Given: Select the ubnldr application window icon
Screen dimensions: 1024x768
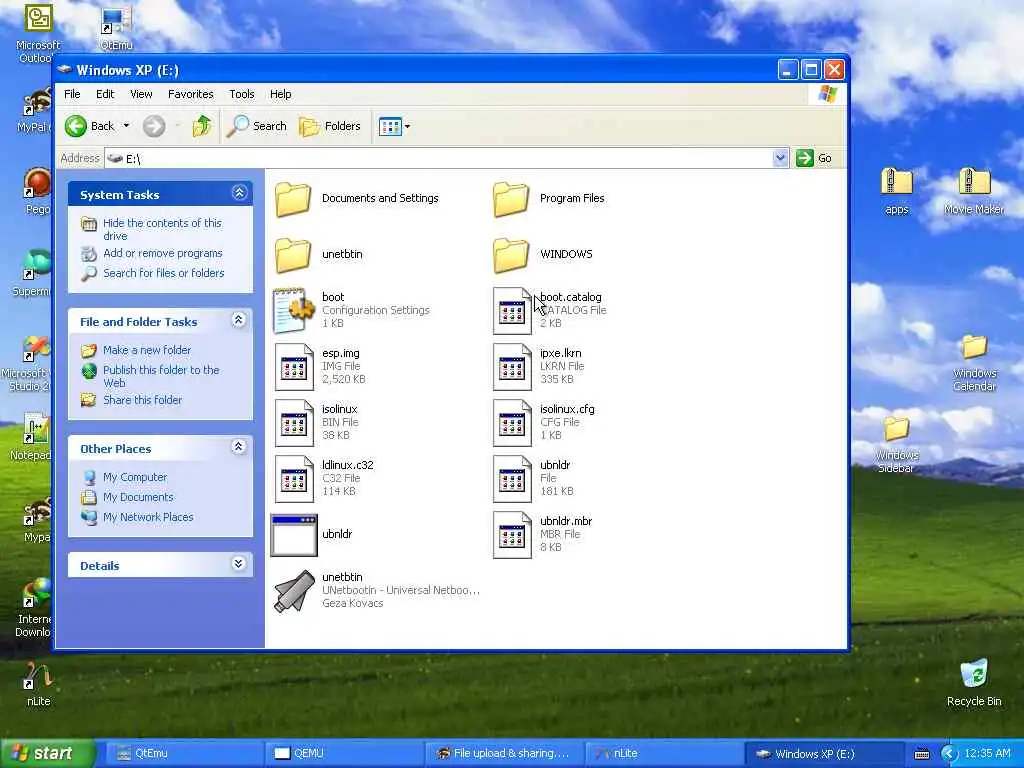Looking at the screenshot, I should coord(294,536).
